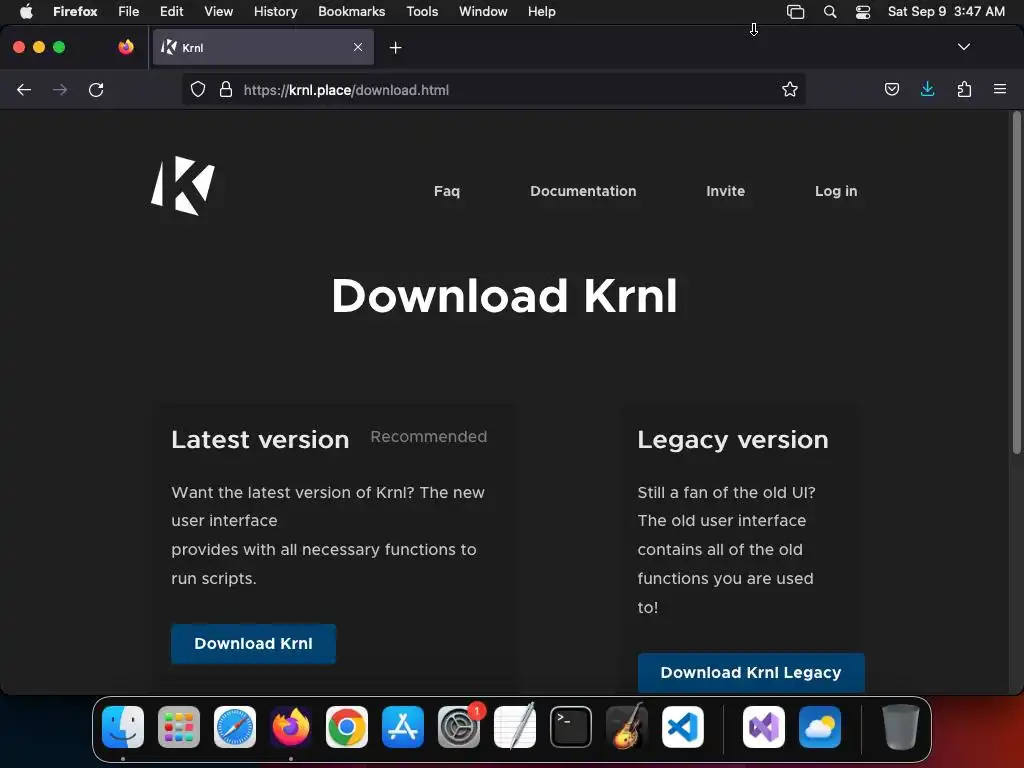1024x768 pixels.
Task: Click the Firefox icon in the dock
Action: [x=291, y=727]
